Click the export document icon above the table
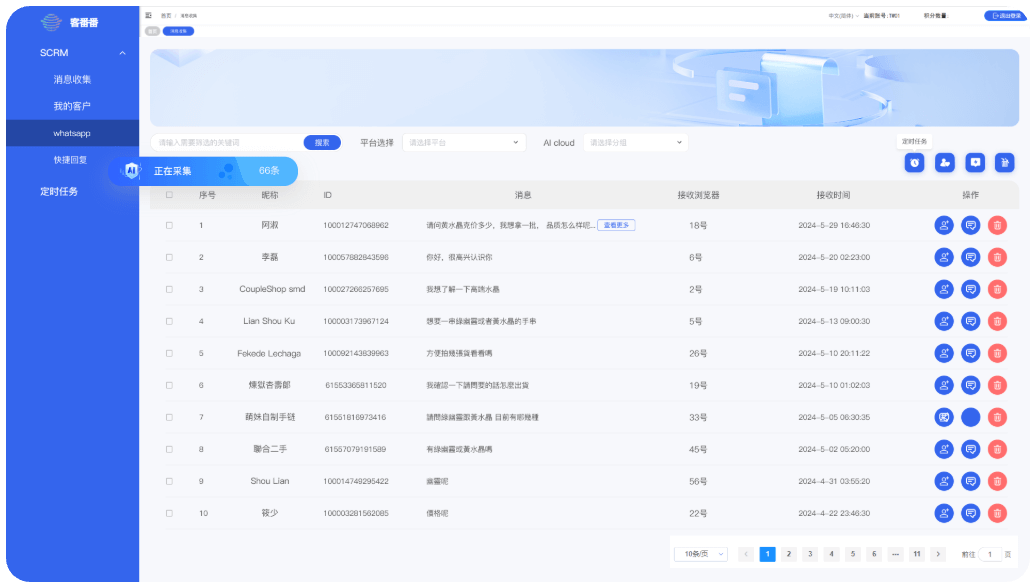The width and height of the screenshot is (1036, 588). pyautogui.click(x=1005, y=162)
